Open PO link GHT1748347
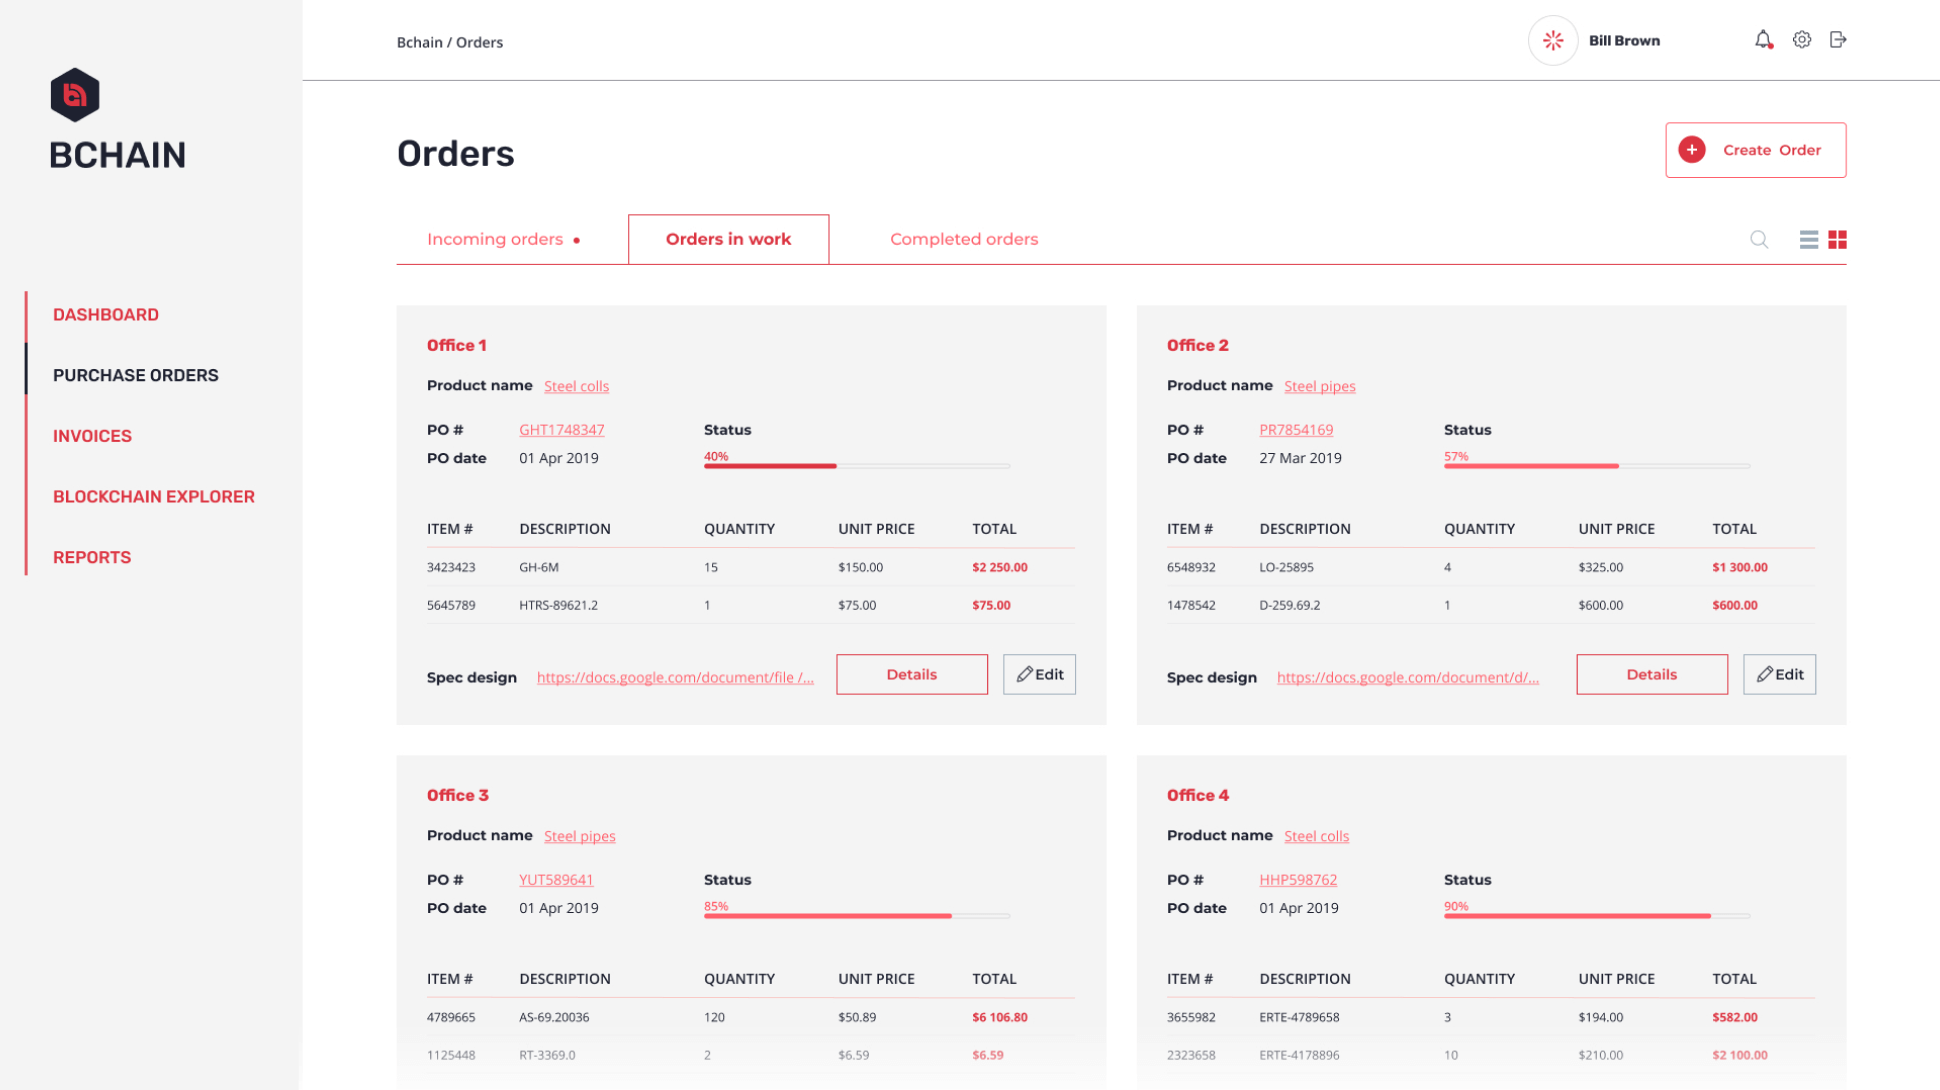 click(561, 430)
